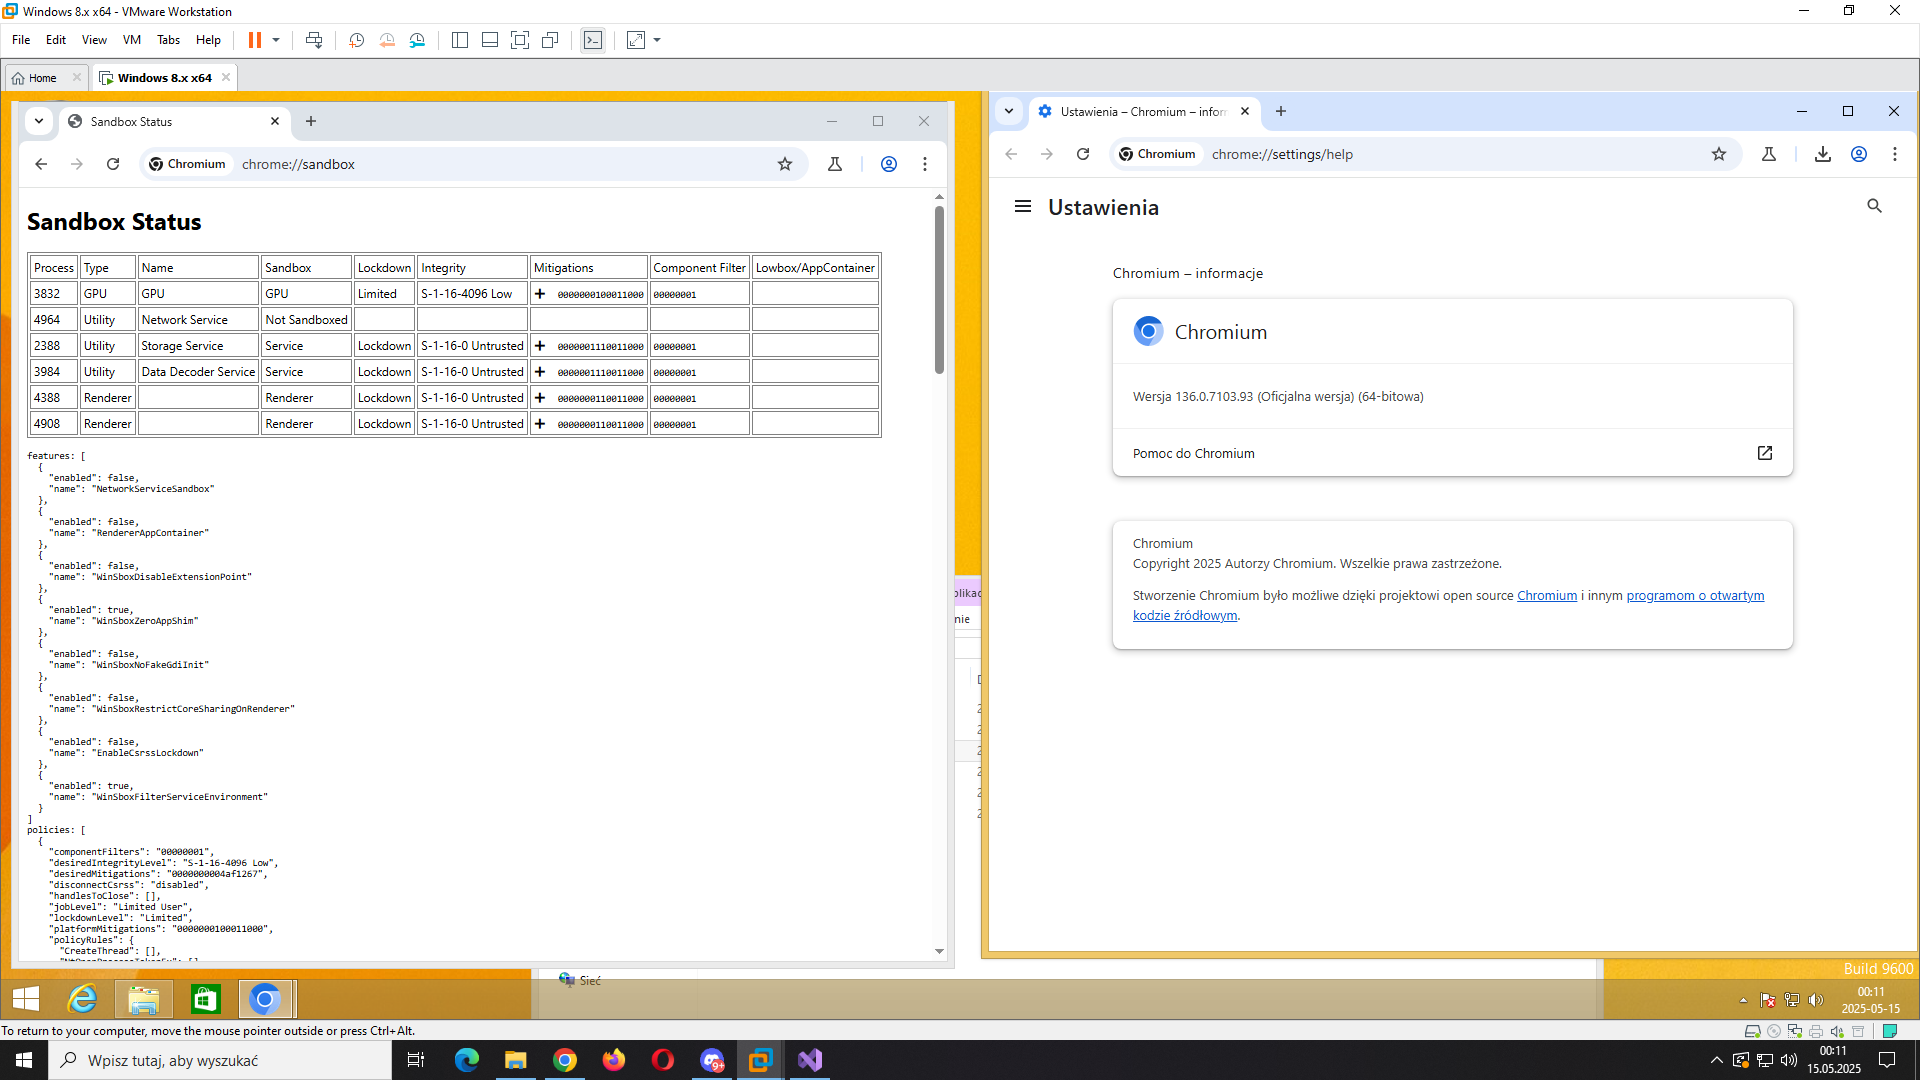Open the downloads icon in the Settings window

coord(1822,154)
